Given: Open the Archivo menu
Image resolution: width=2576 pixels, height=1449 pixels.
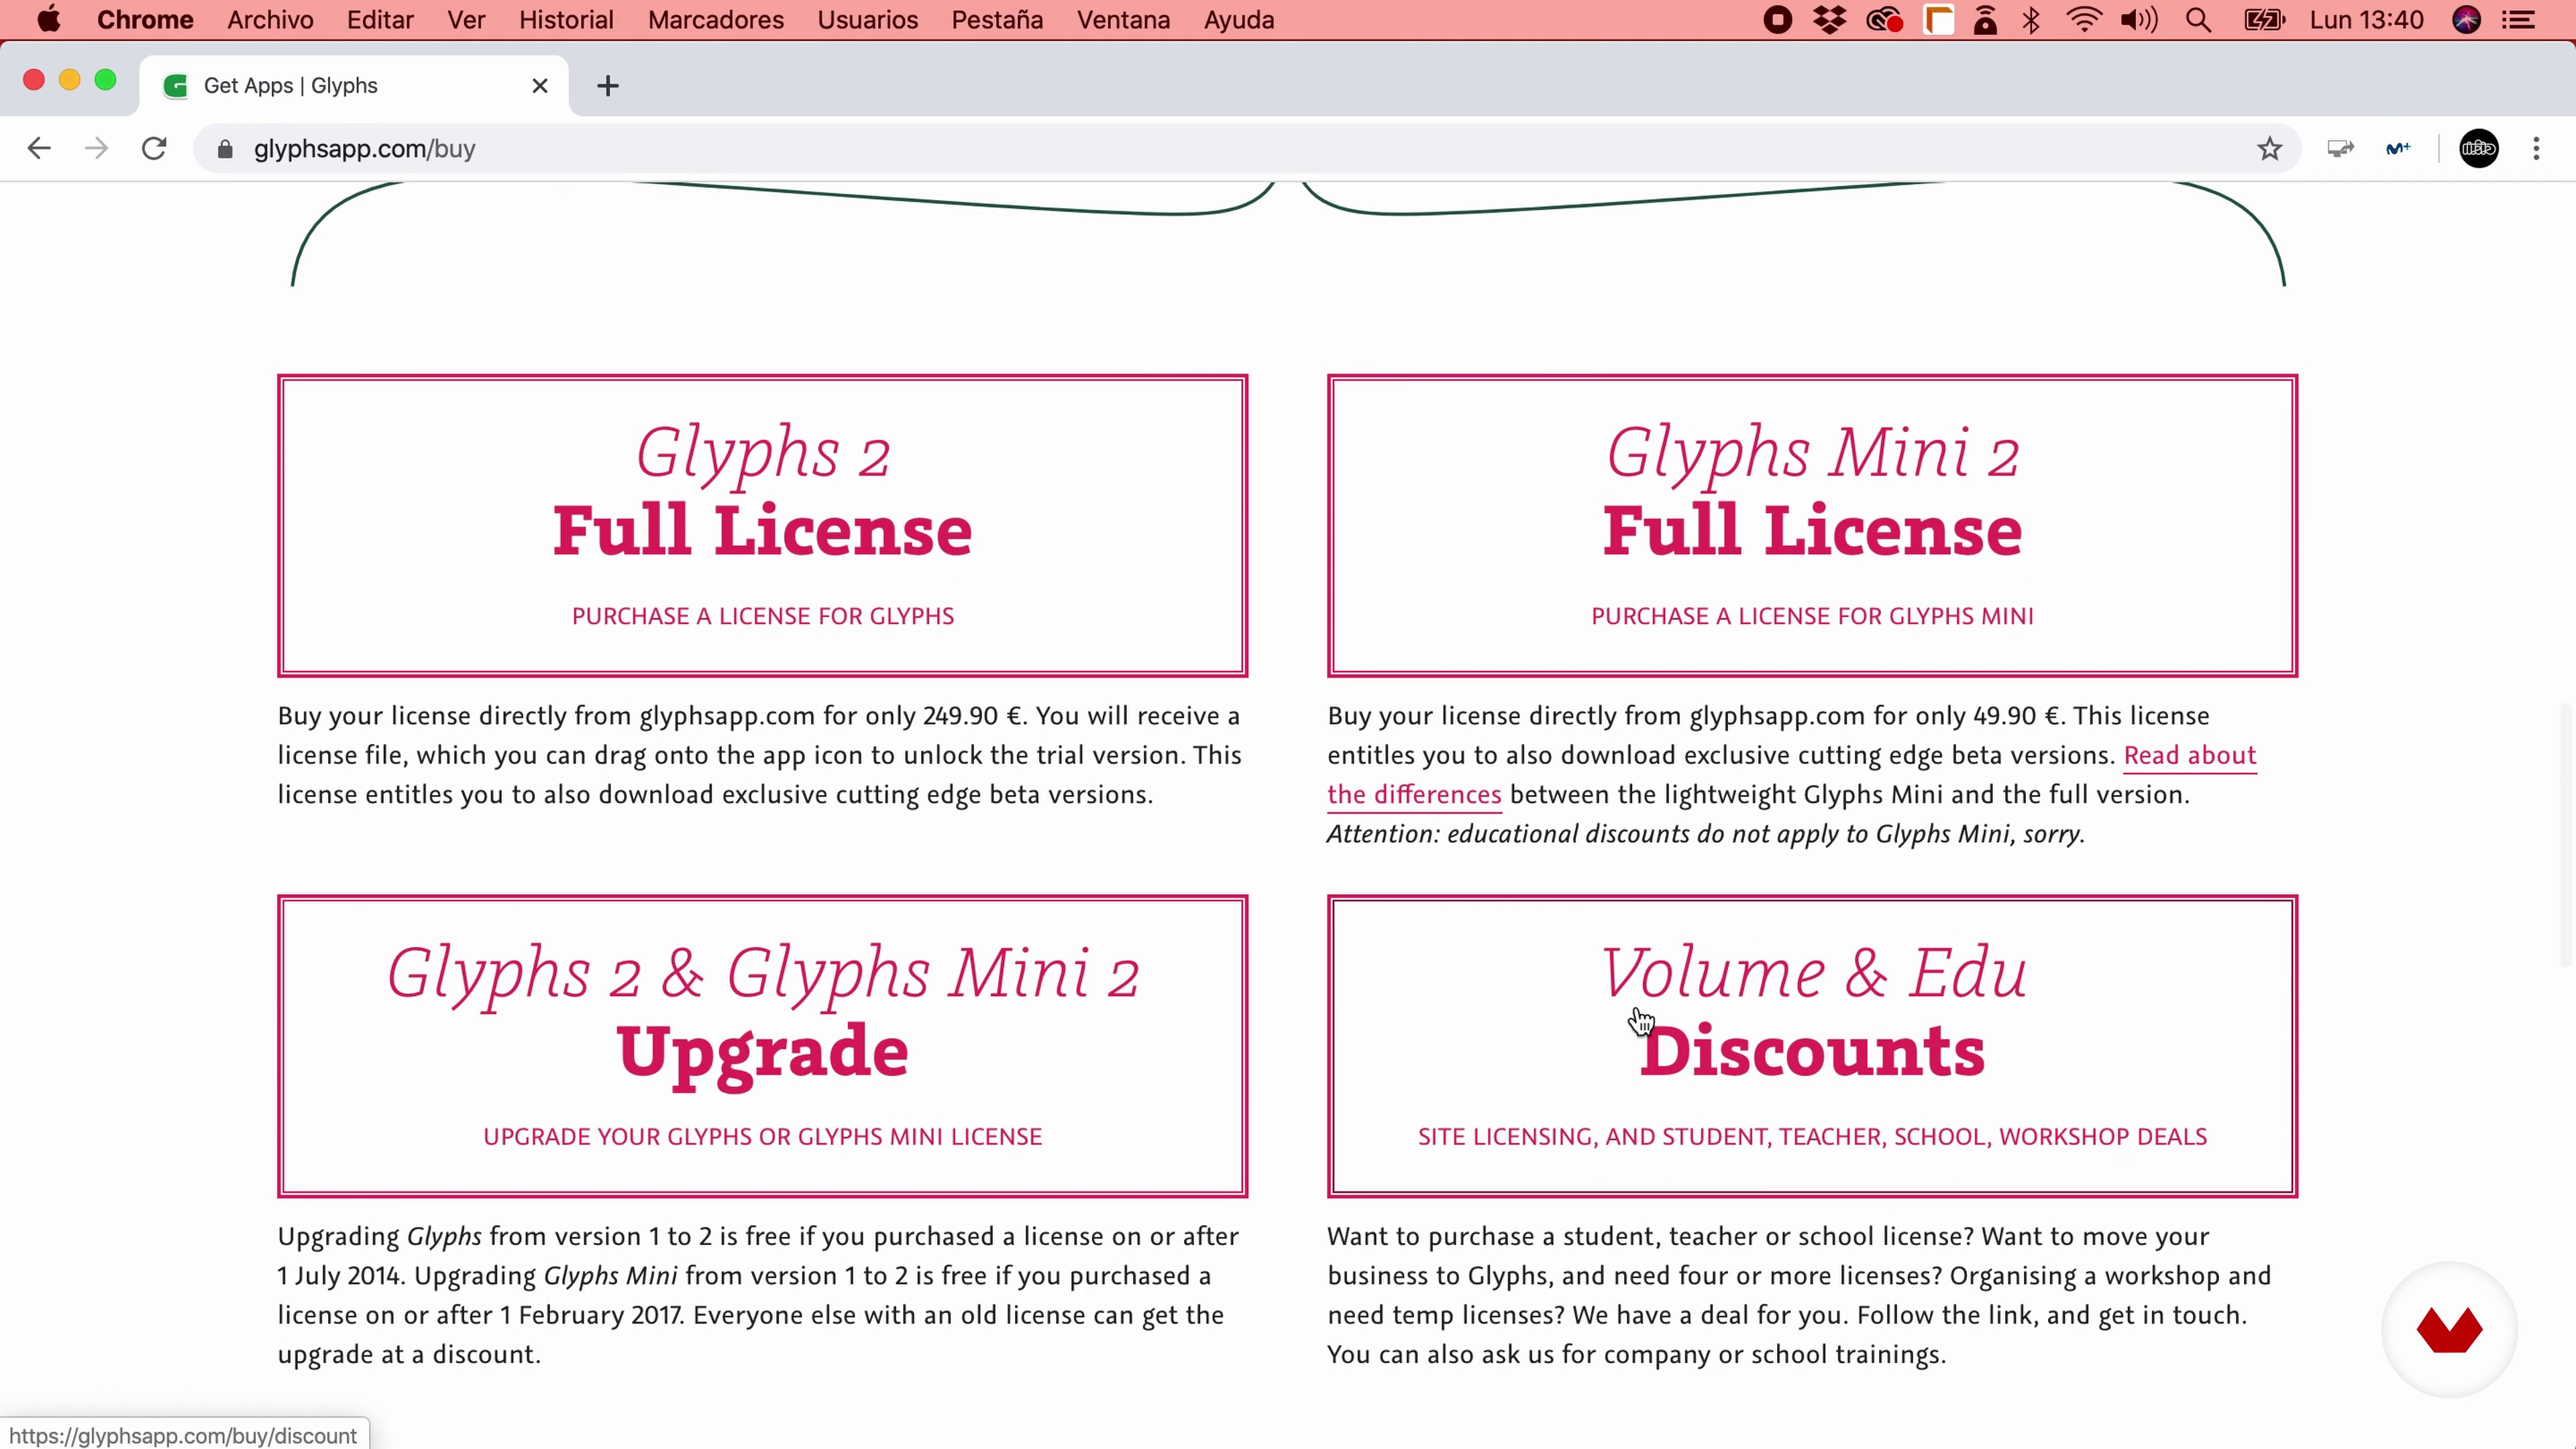Looking at the screenshot, I should coord(270,20).
